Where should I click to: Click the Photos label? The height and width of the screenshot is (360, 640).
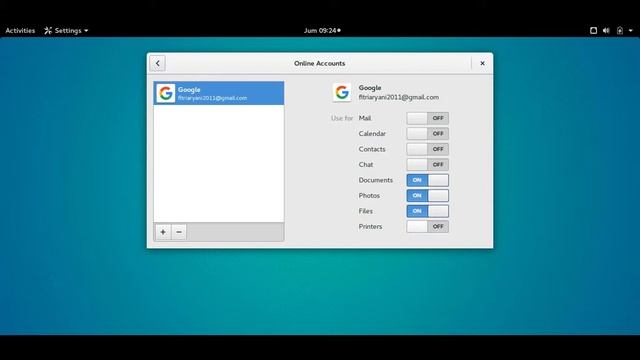click(369, 196)
